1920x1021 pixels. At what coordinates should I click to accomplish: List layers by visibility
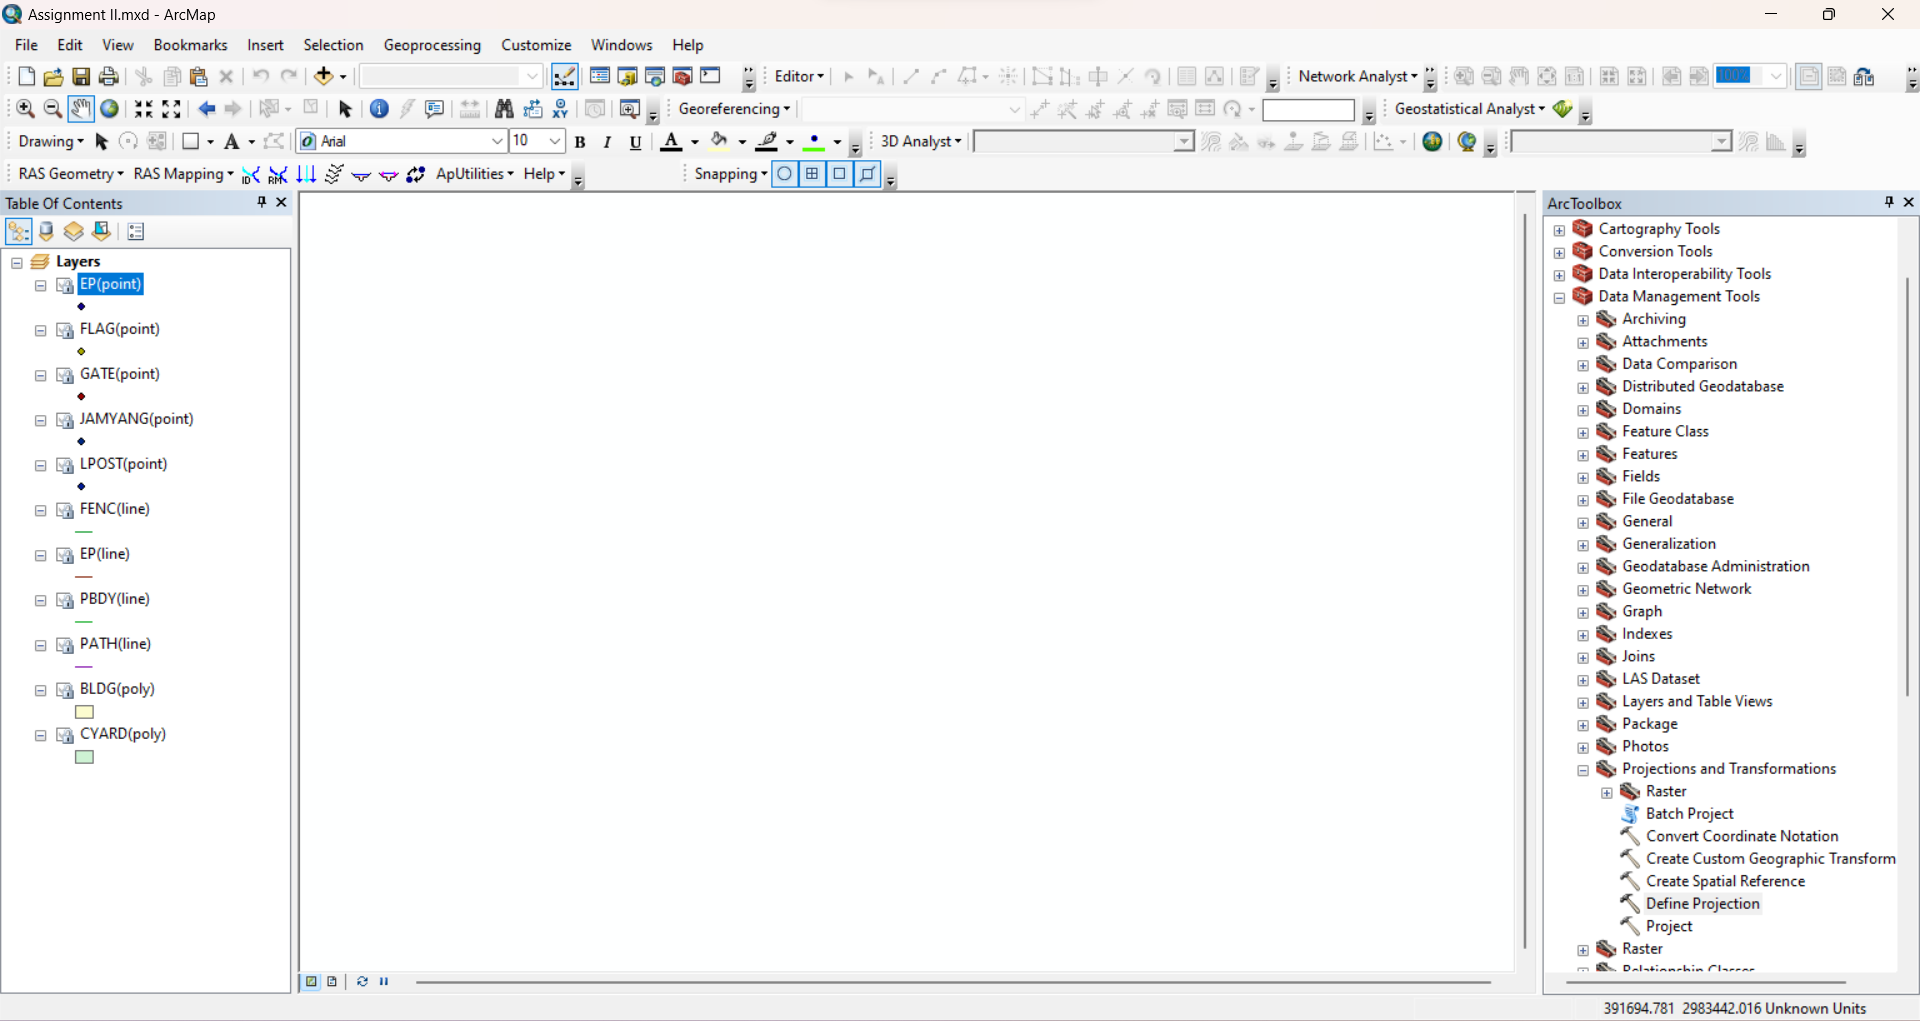tap(74, 232)
